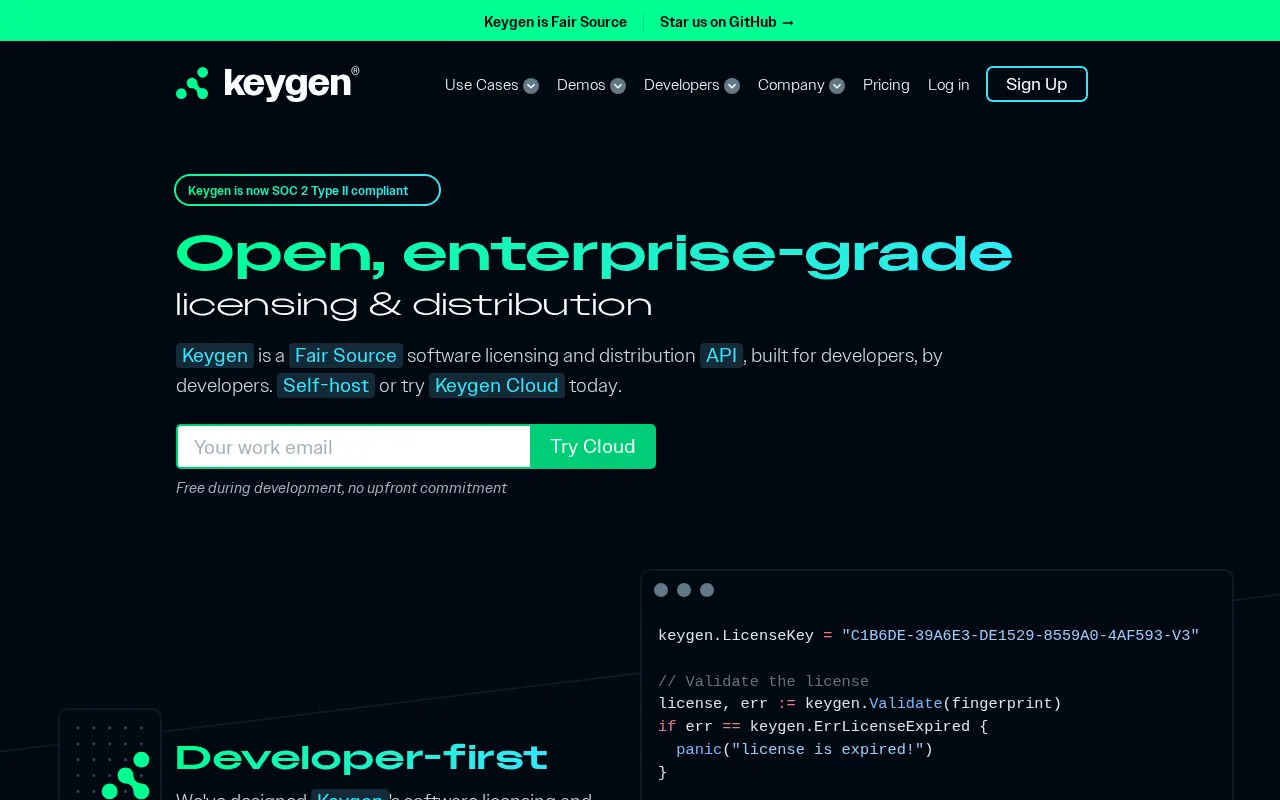The width and height of the screenshot is (1280, 800).
Task: Open the SOC 2 Type II compliant announcement
Action: [307, 190]
